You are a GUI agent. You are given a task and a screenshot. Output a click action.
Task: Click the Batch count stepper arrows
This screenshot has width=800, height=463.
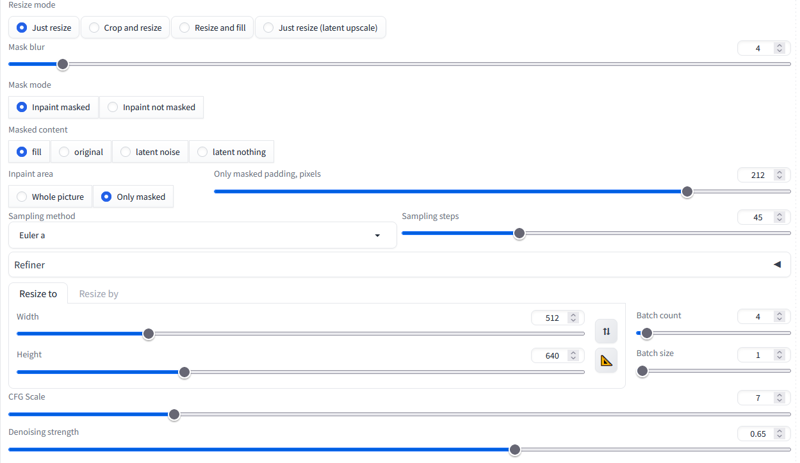coord(779,316)
